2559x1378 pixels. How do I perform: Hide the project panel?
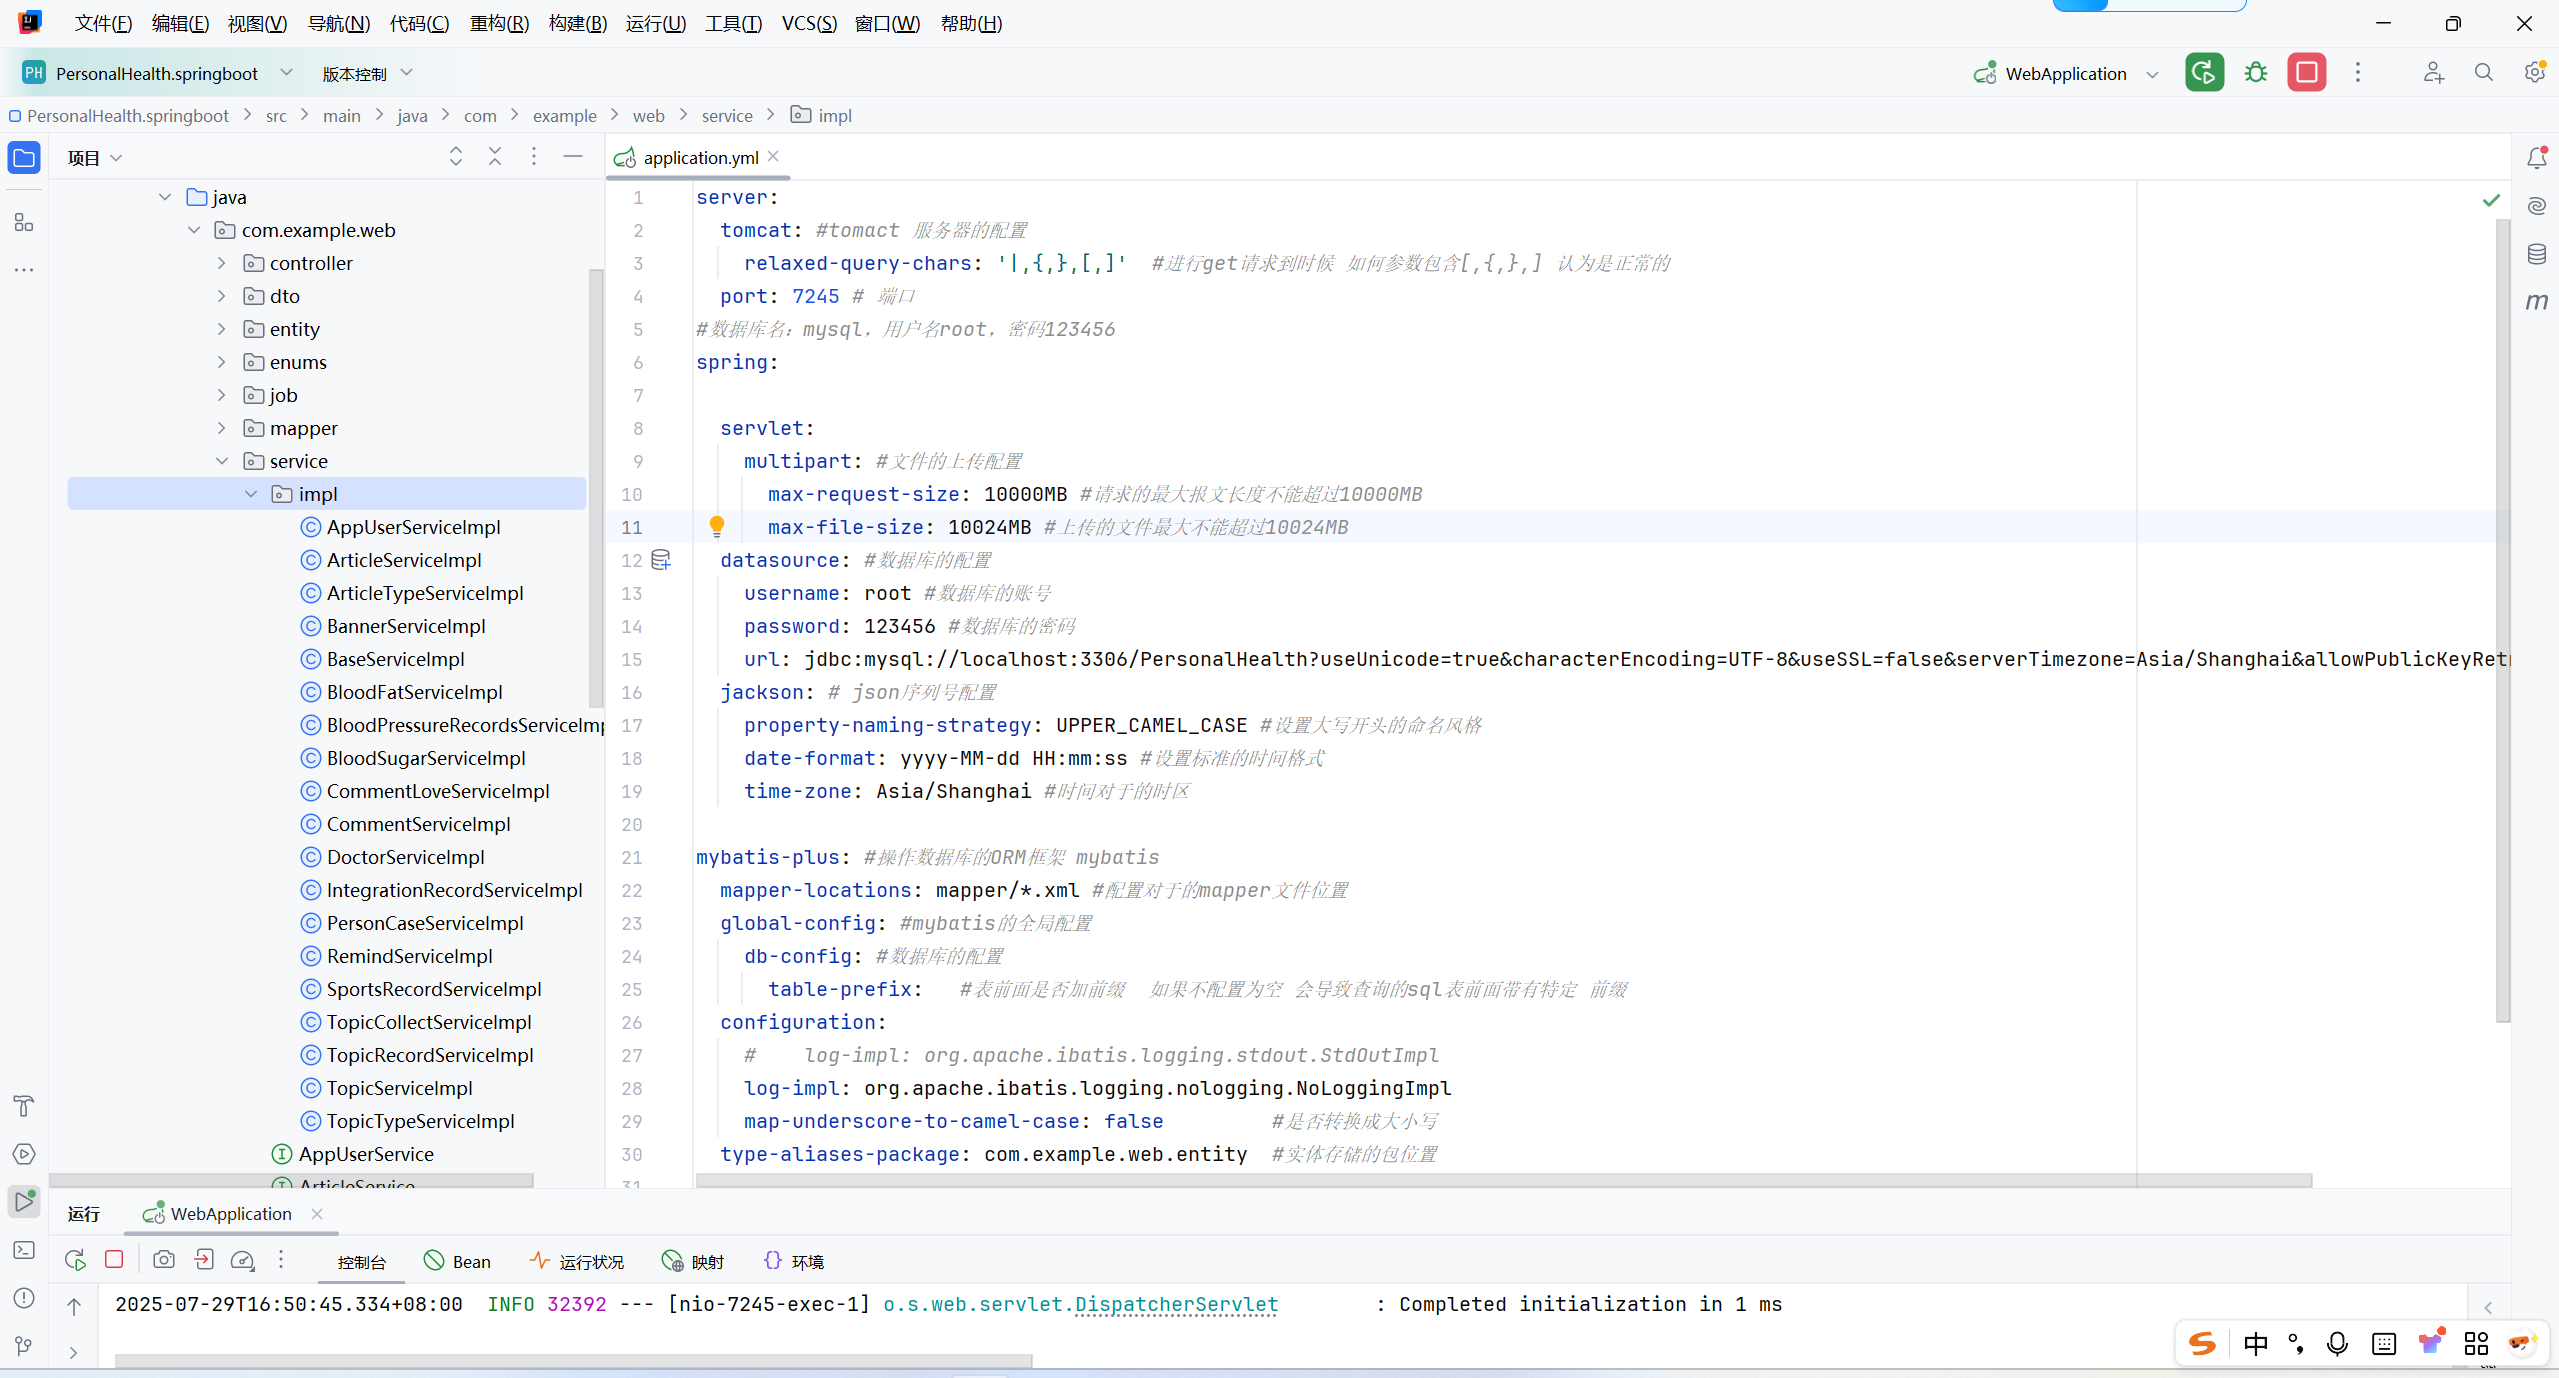573,157
